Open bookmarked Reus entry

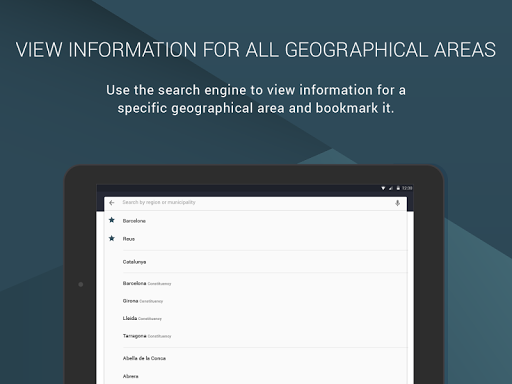(255, 239)
